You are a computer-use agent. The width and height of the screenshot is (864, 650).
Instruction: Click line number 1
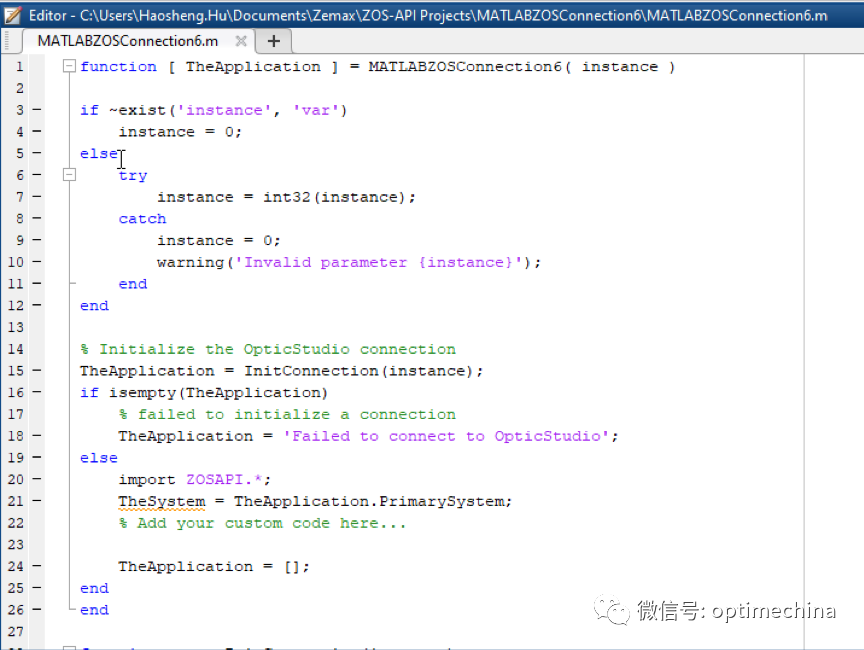[x=20, y=67]
